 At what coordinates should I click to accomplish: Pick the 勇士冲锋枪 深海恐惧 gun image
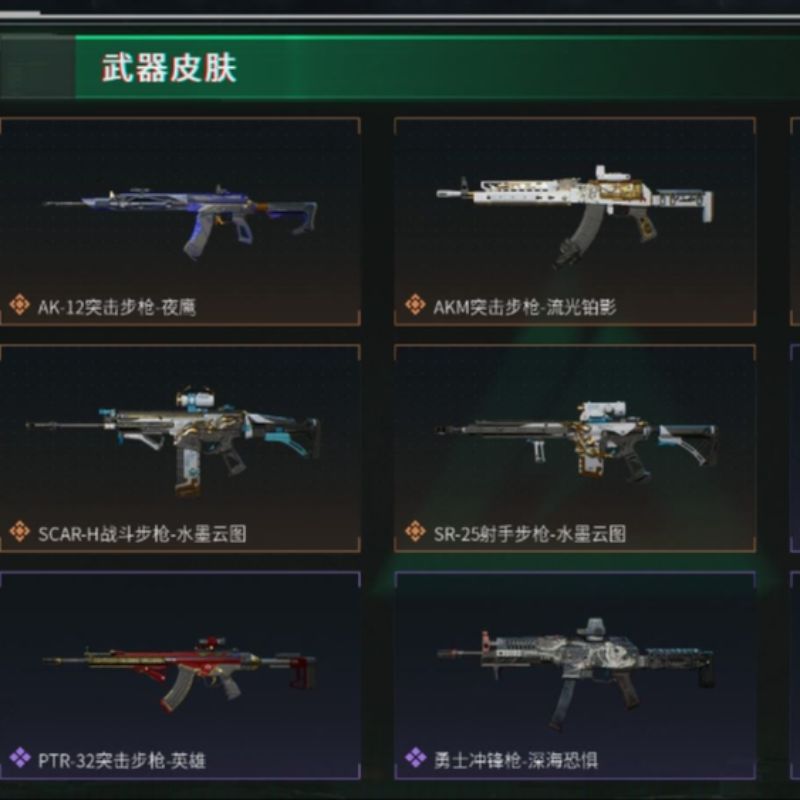tap(575, 673)
